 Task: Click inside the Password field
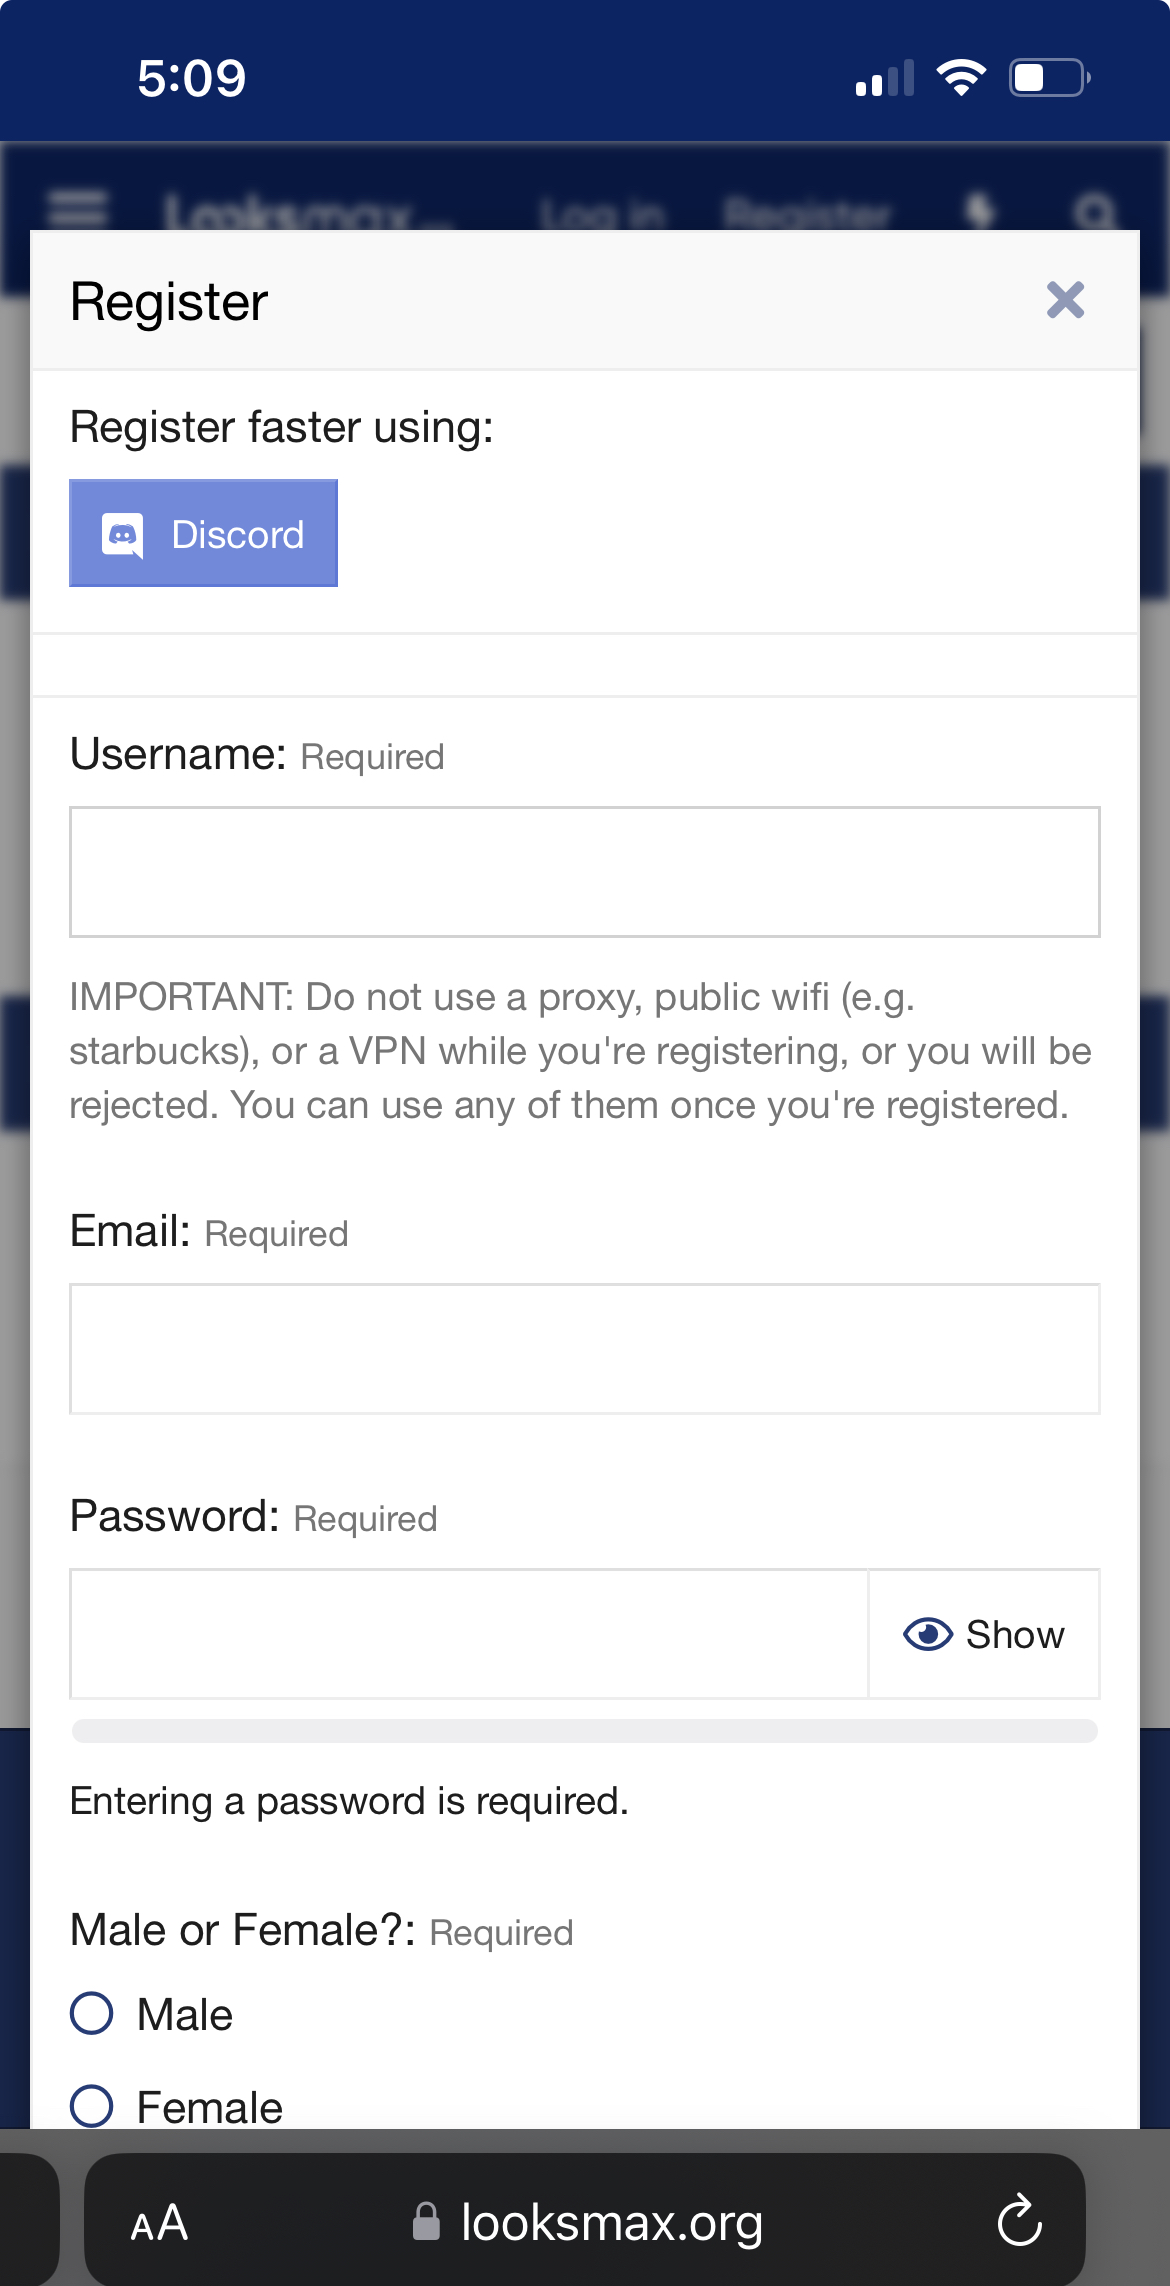click(x=468, y=1634)
